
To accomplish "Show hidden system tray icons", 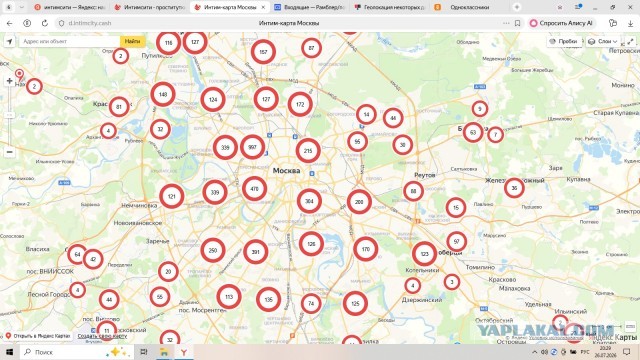I will point(535,352).
